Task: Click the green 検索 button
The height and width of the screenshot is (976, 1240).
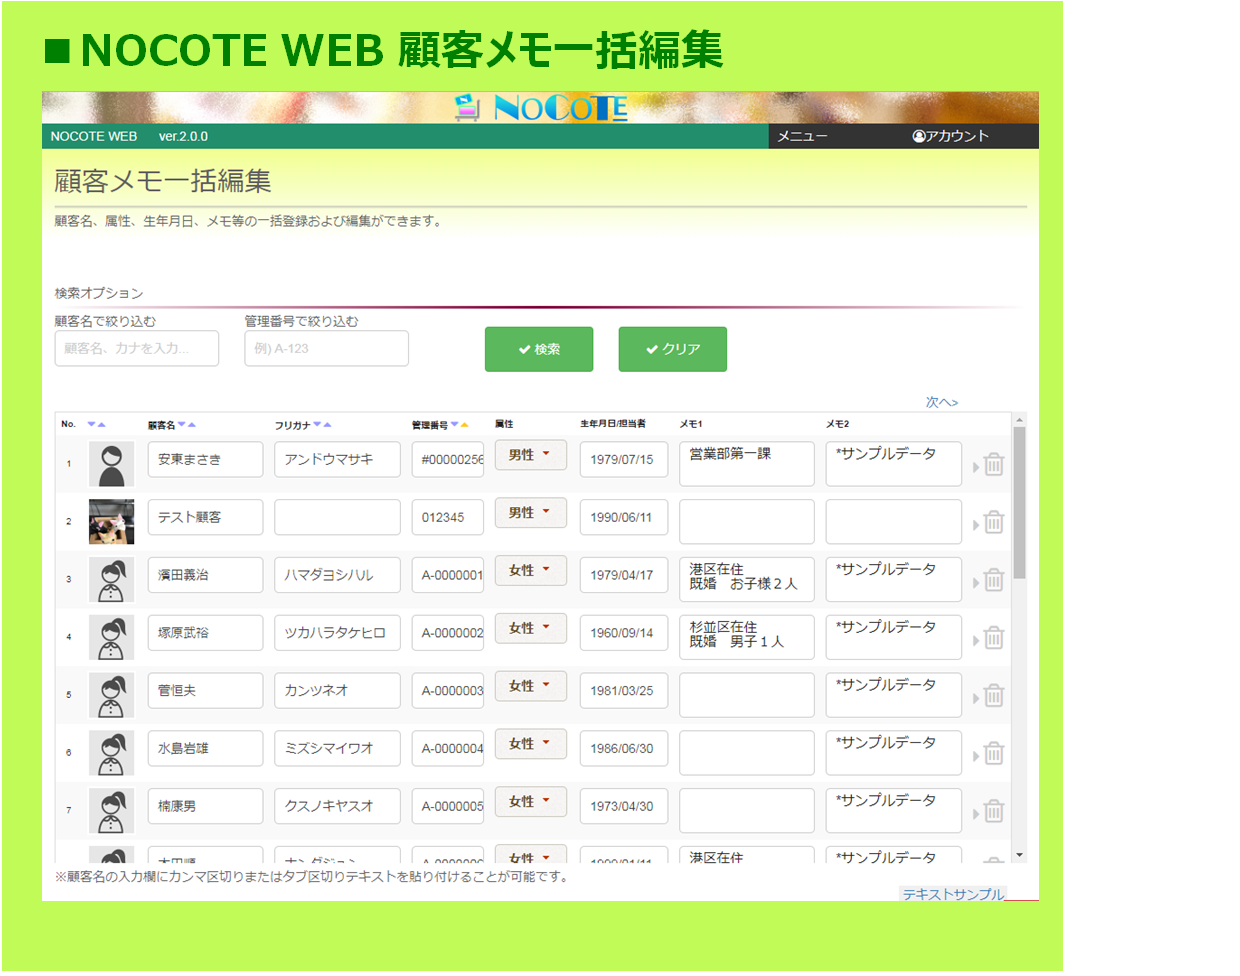Action: (x=539, y=349)
